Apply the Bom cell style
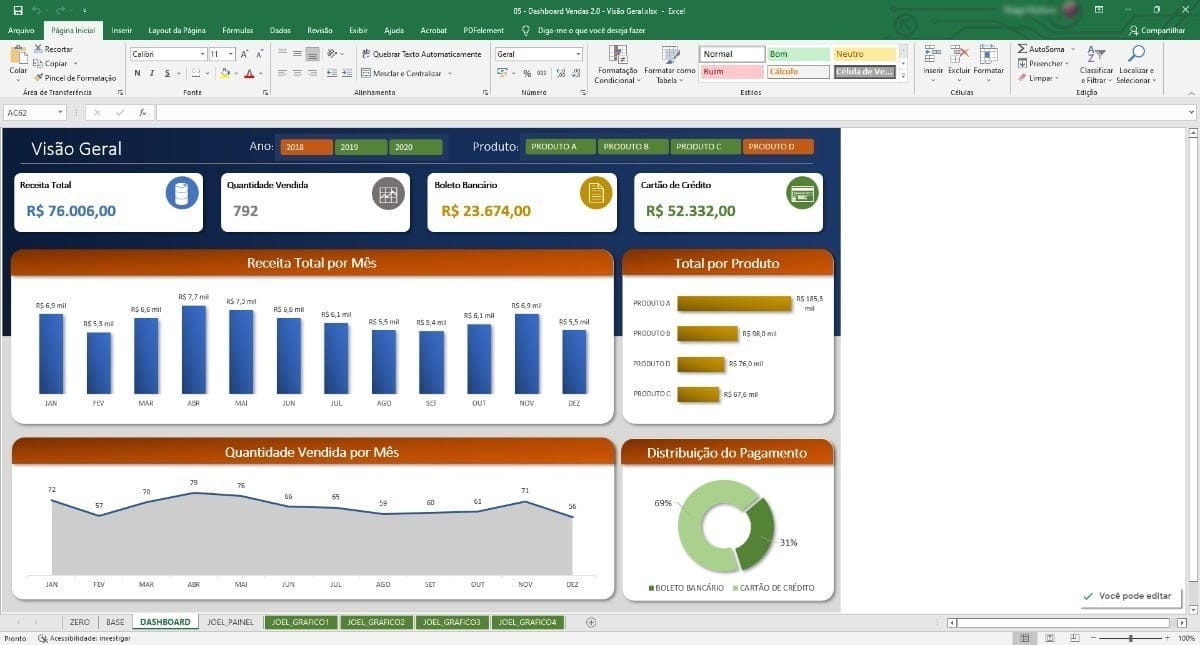The image size is (1200, 645). 798,54
